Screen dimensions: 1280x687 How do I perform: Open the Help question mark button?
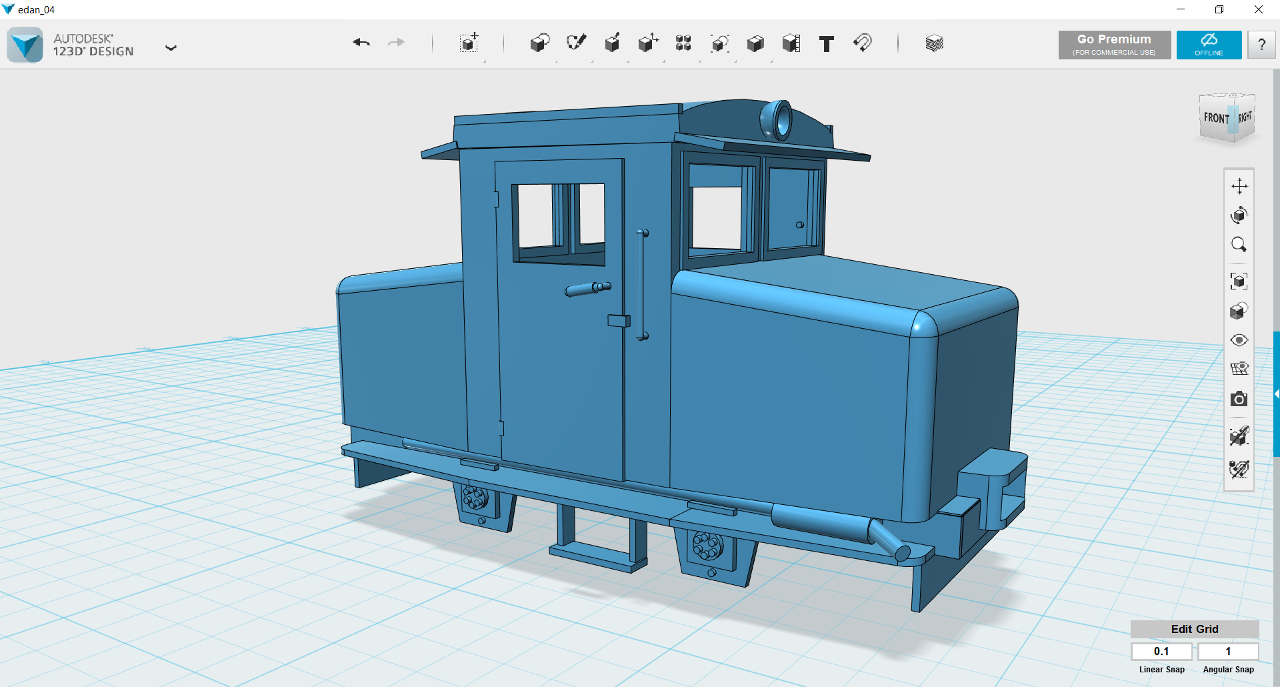coord(1261,44)
